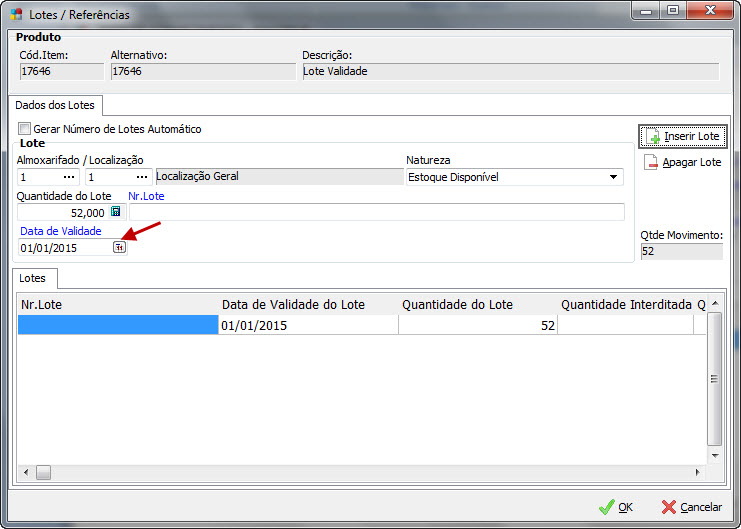Expand the Natureza dropdown
The width and height of the screenshot is (741, 529).
click(x=612, y=177)
